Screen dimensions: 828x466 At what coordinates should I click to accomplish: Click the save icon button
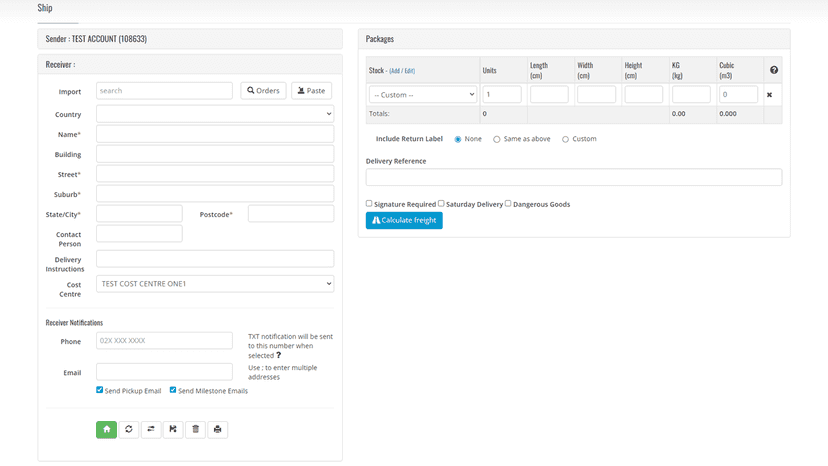(173, 430)
